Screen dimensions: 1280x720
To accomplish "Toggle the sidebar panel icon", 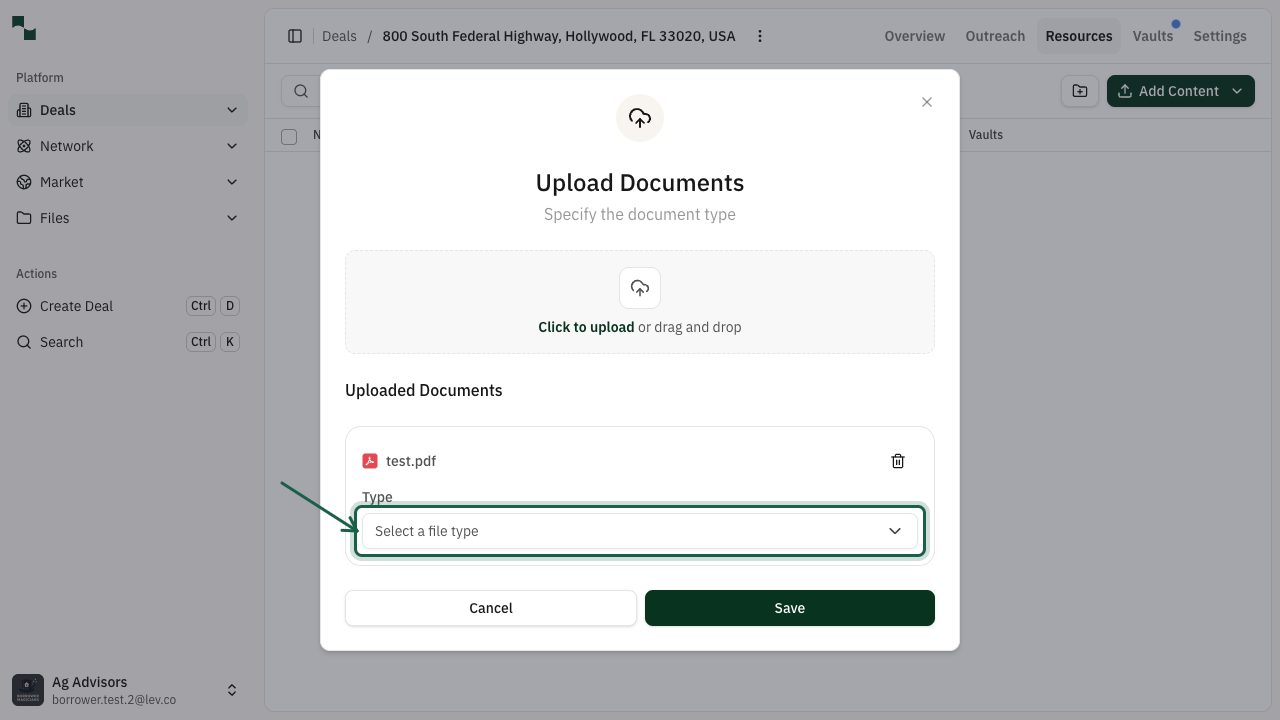I will 295,36.
